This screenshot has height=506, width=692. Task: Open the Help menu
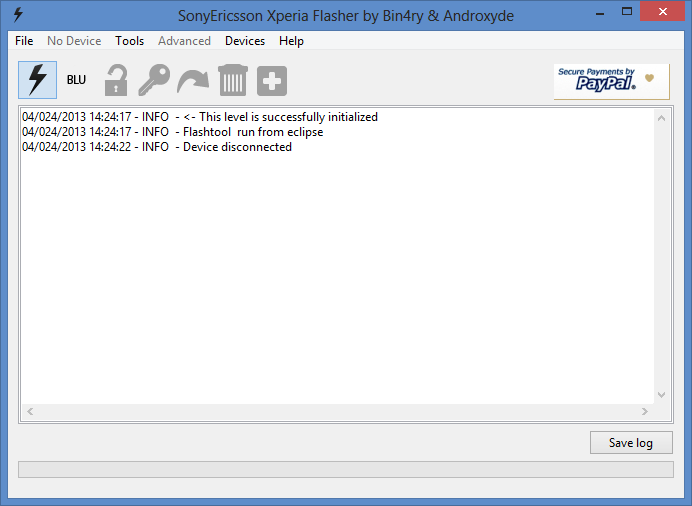(x=291, y=41)
